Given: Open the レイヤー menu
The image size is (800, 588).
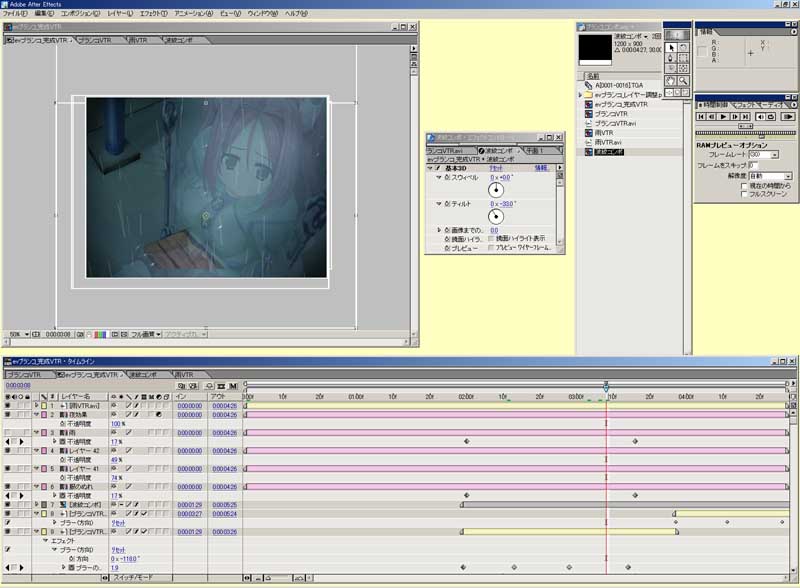Looking at the screenshot, I should coord(120,14).
